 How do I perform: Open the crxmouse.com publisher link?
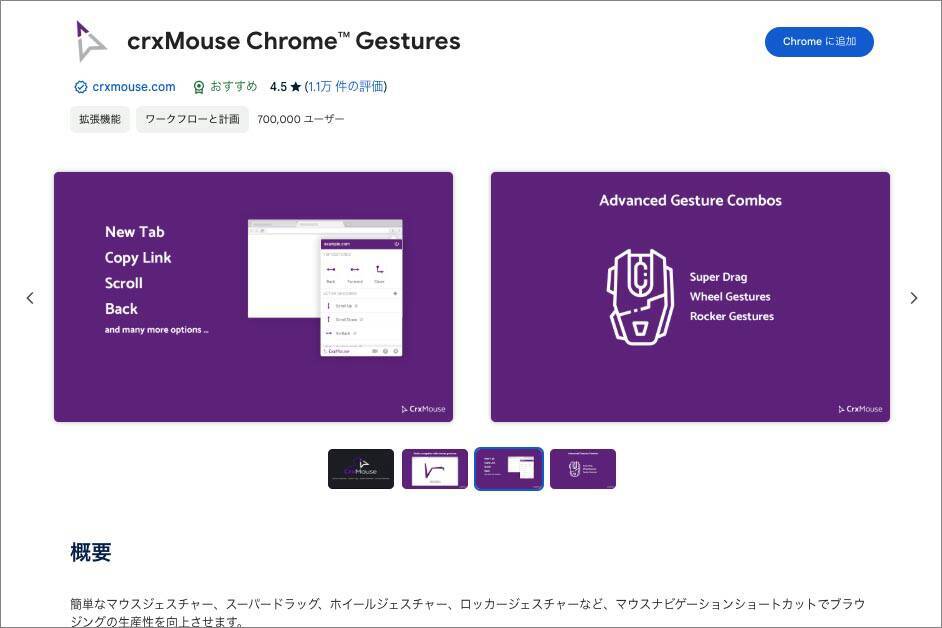point(133,87)
